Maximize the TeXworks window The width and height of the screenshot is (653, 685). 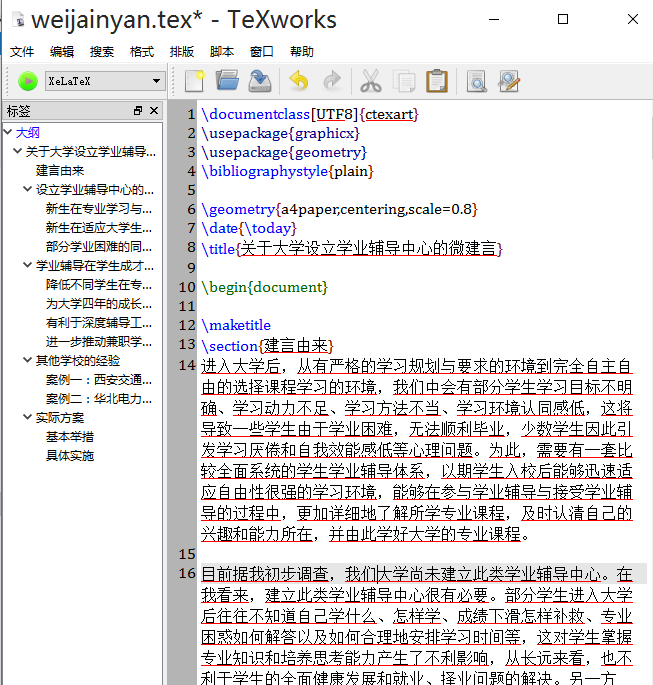pyautogui.click(x=563, y=19)
